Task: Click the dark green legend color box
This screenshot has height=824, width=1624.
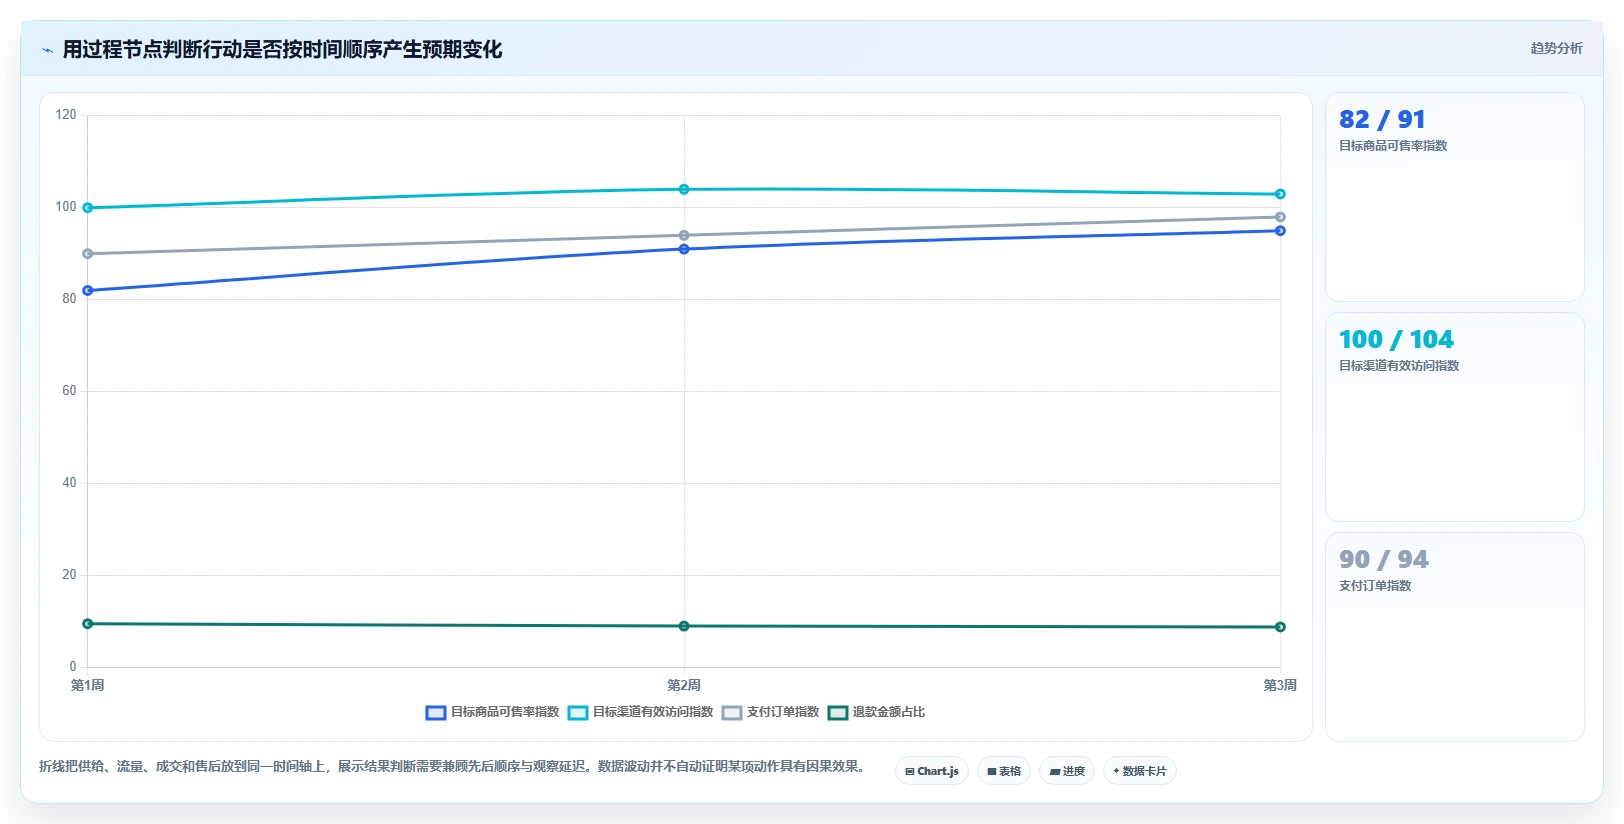Action: tap(838, 713)
